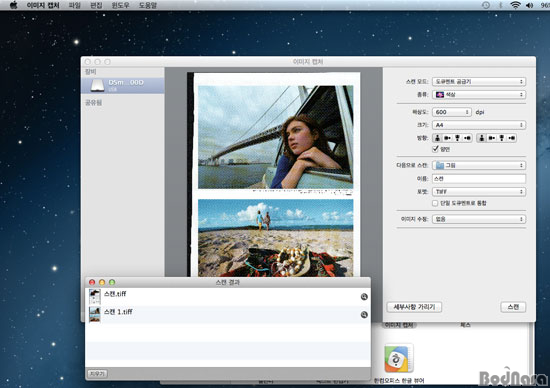Image resolution: width=550 pixels, height=388 pixels.
Task: Open the volume menu bar icon
Action: coord(530,5)
